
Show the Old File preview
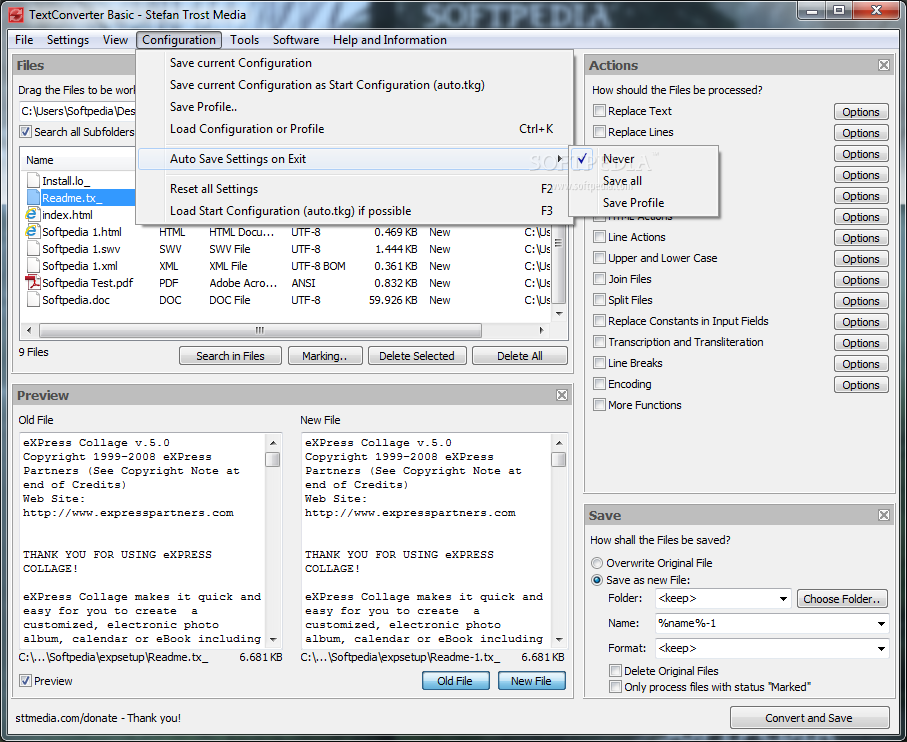coord(455,681)
